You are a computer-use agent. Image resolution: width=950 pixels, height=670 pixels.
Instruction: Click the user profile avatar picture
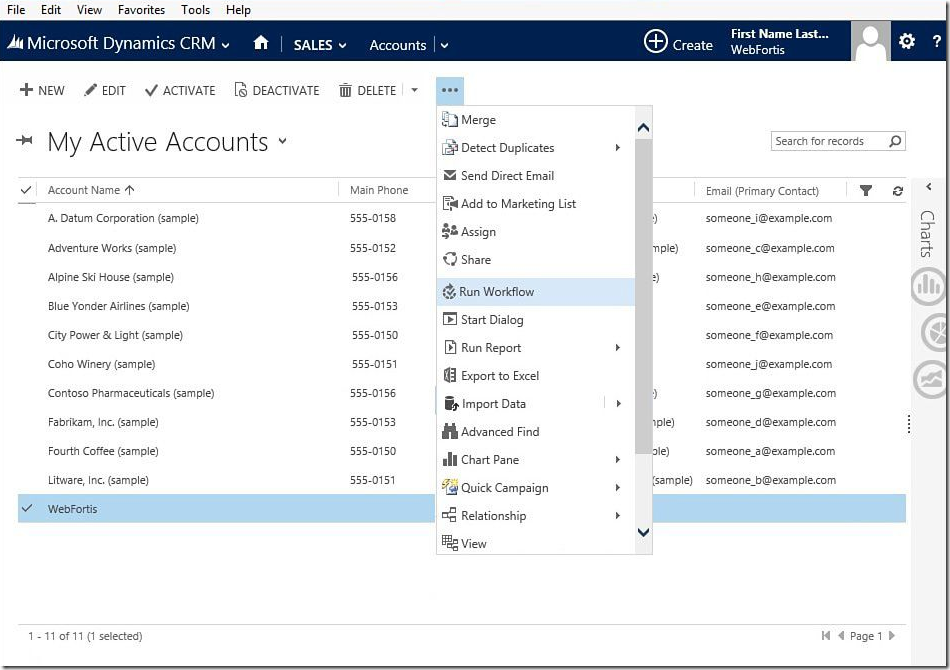point(871,41)
